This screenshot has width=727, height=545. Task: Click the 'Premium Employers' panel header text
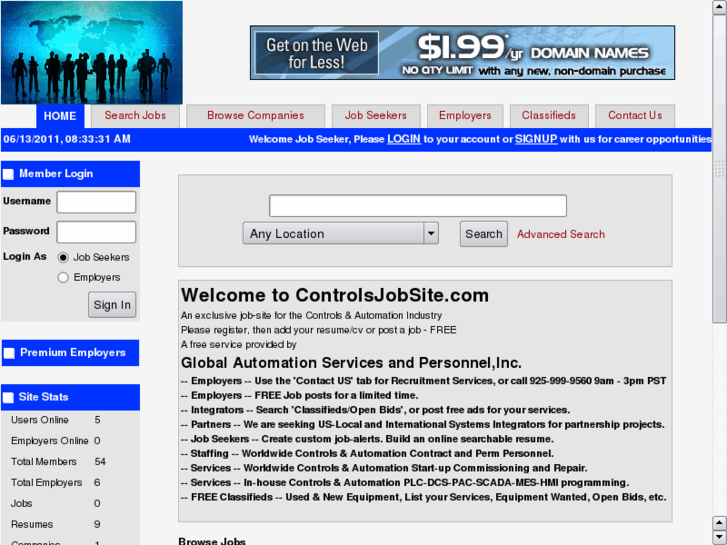pyautogui.click(x=73, y=353)
